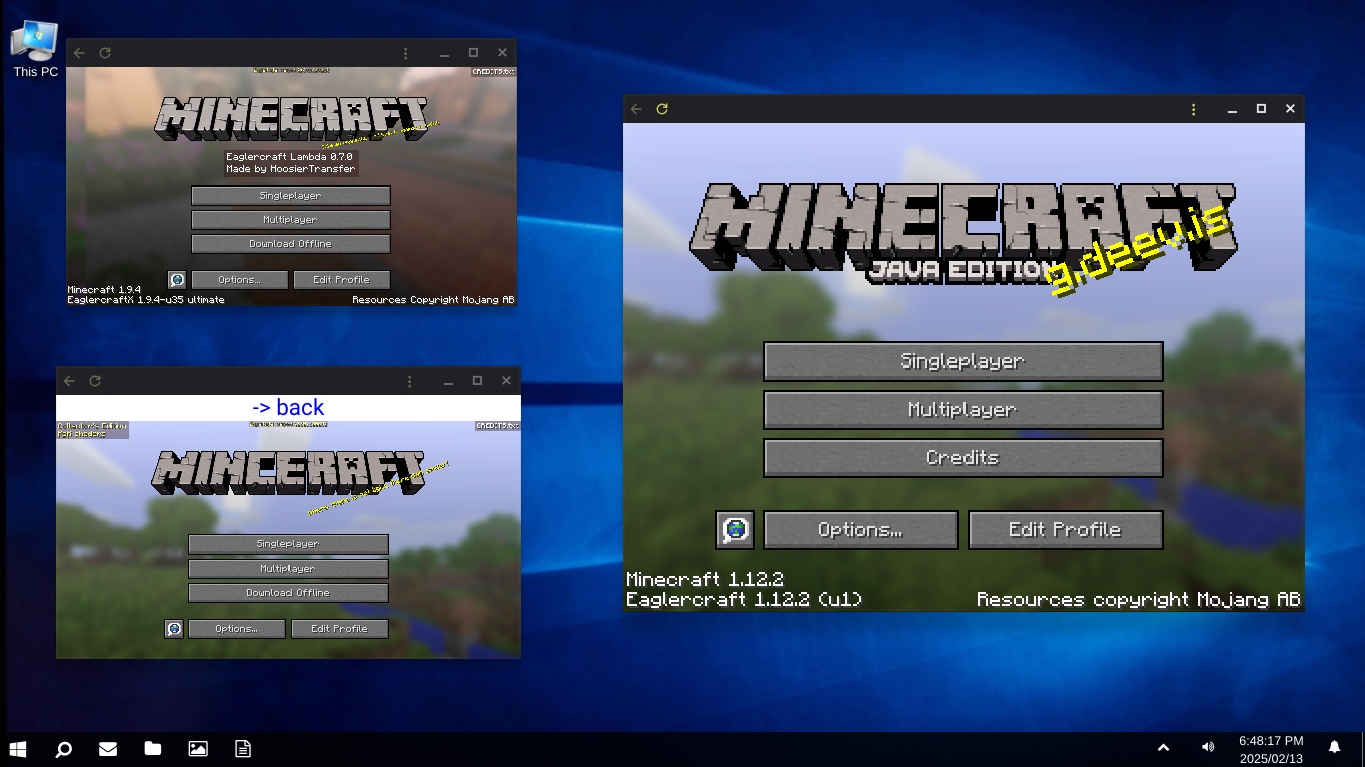Image resolution: width=1365 pixels, height=767 pixels.
Task: Reload the Eaglercraft 1.12.2 window
Action: point(662,109)
